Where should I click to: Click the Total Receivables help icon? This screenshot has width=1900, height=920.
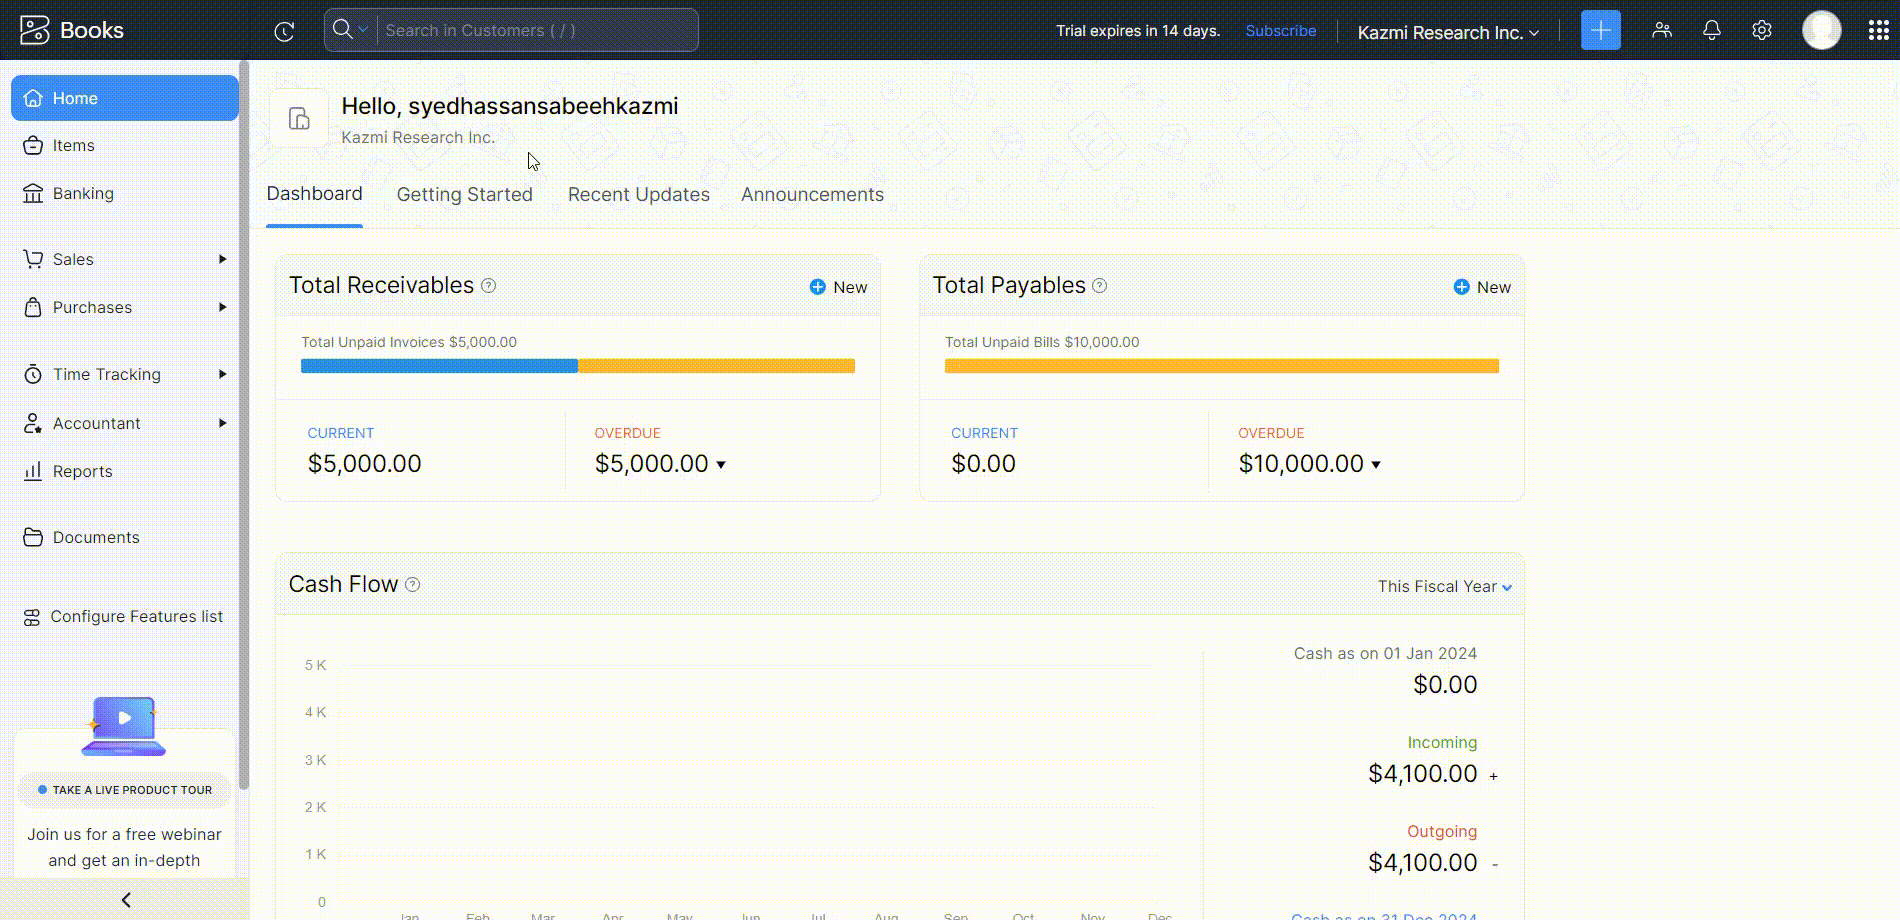coord(488,285)
